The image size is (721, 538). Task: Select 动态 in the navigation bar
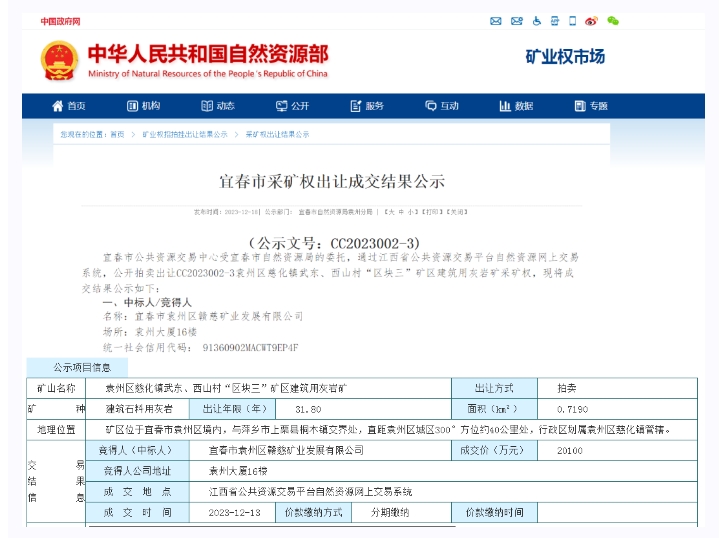[218, 106]
